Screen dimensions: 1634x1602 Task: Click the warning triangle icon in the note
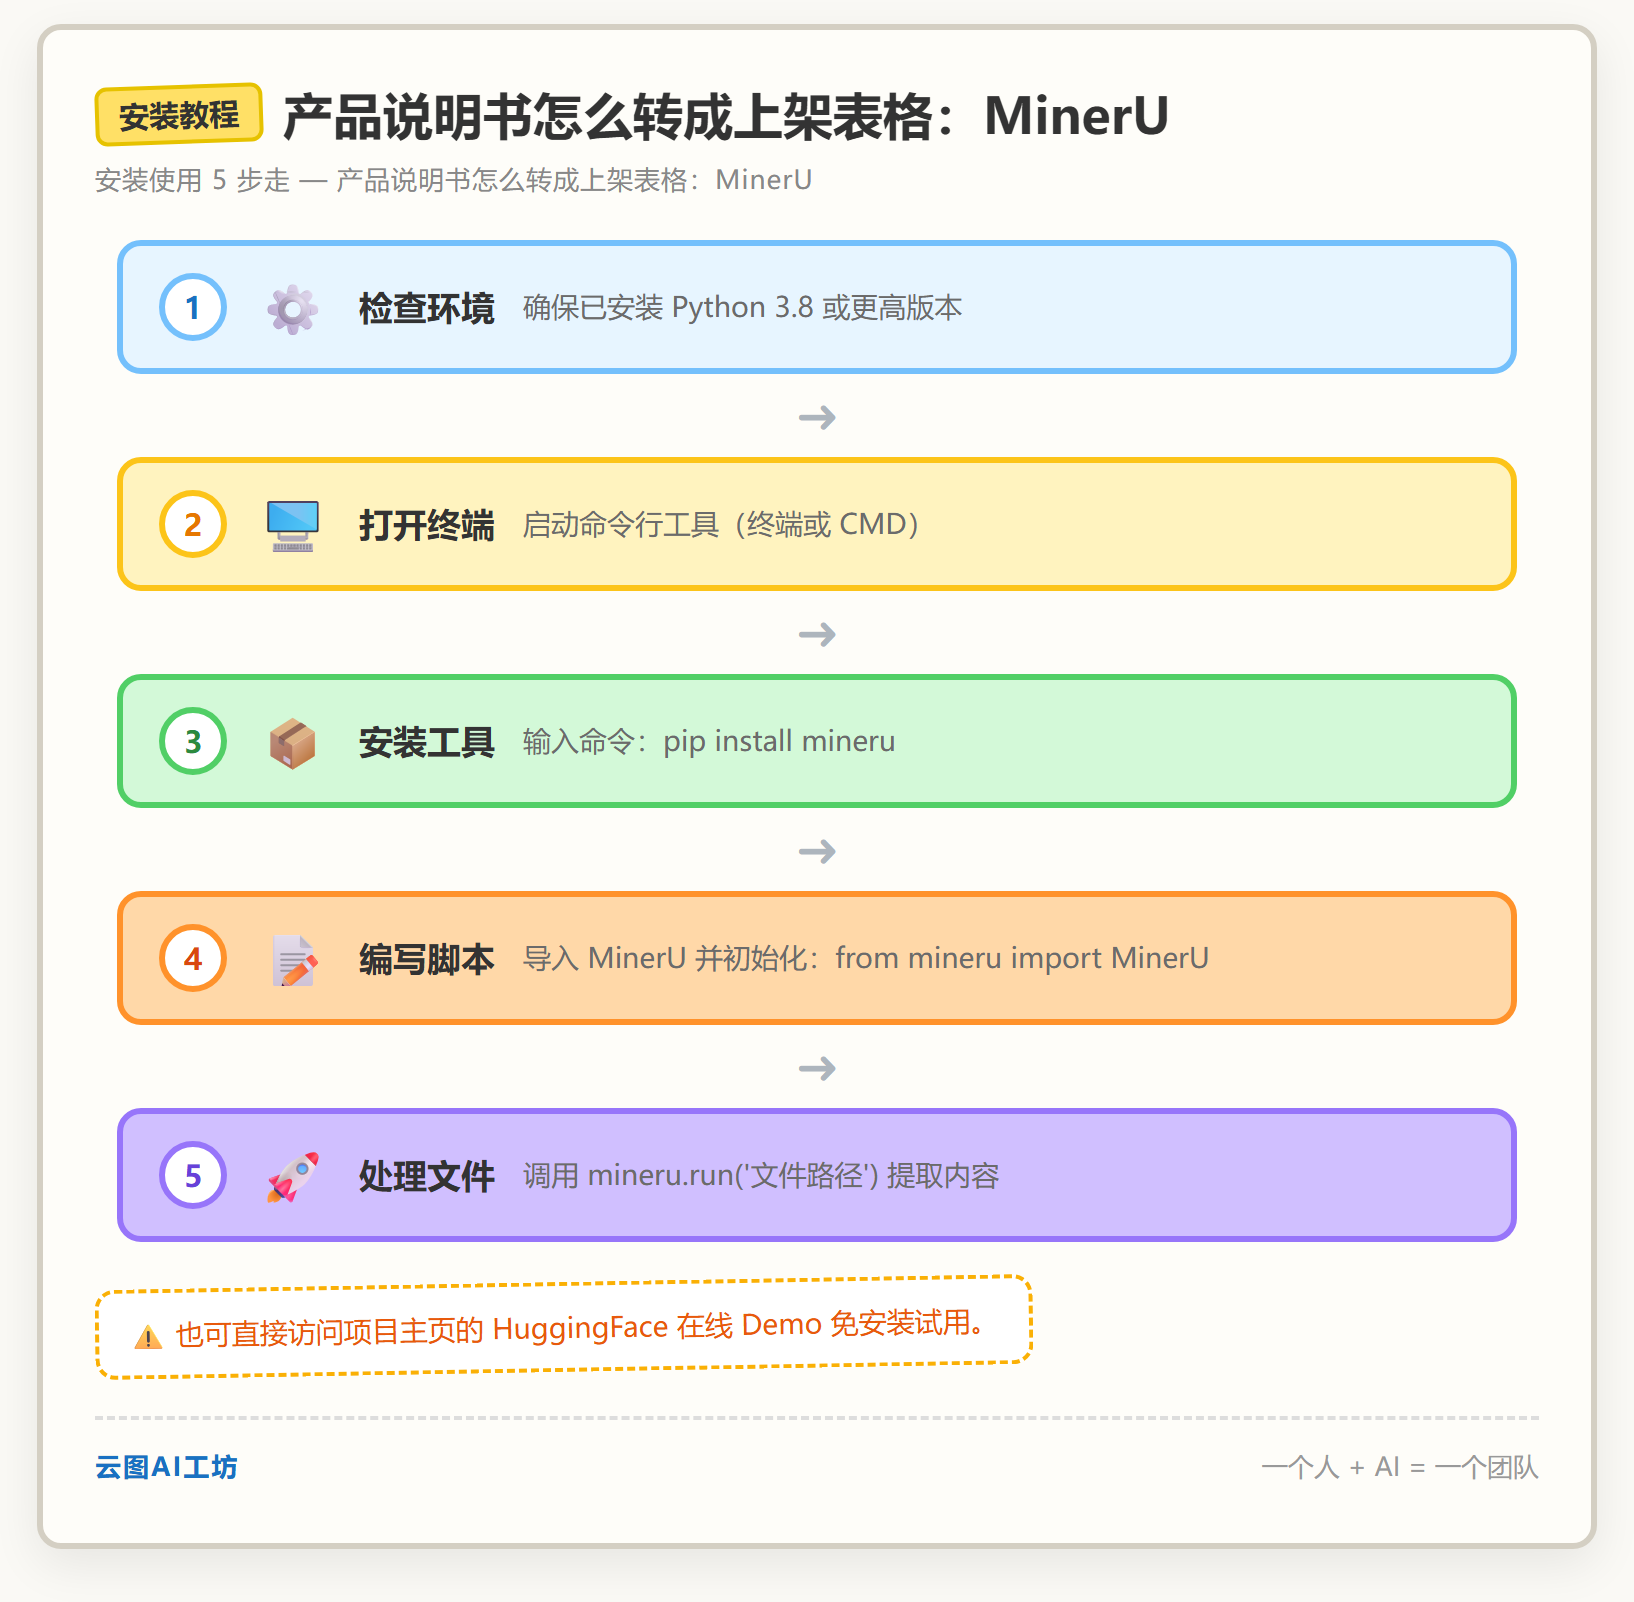(x=148, y=1336)
